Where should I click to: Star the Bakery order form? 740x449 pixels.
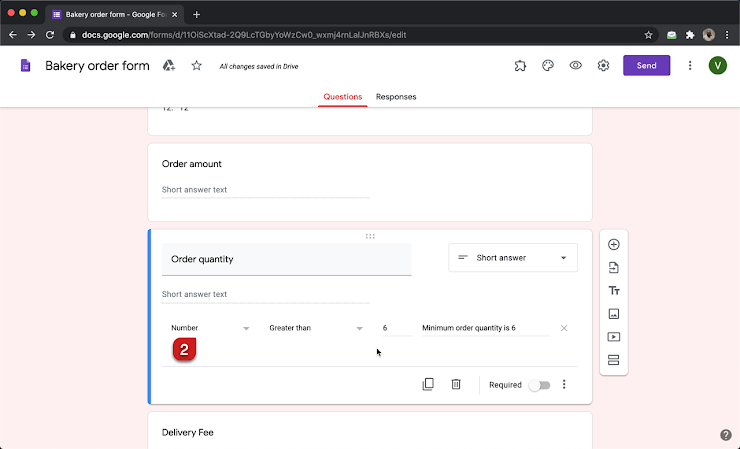(196, 66)
